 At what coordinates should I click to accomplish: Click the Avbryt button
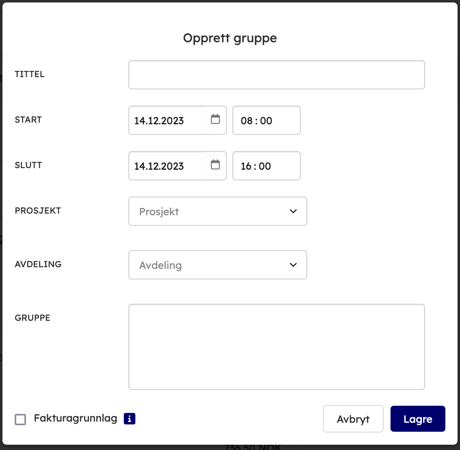(x=353, y=419)
